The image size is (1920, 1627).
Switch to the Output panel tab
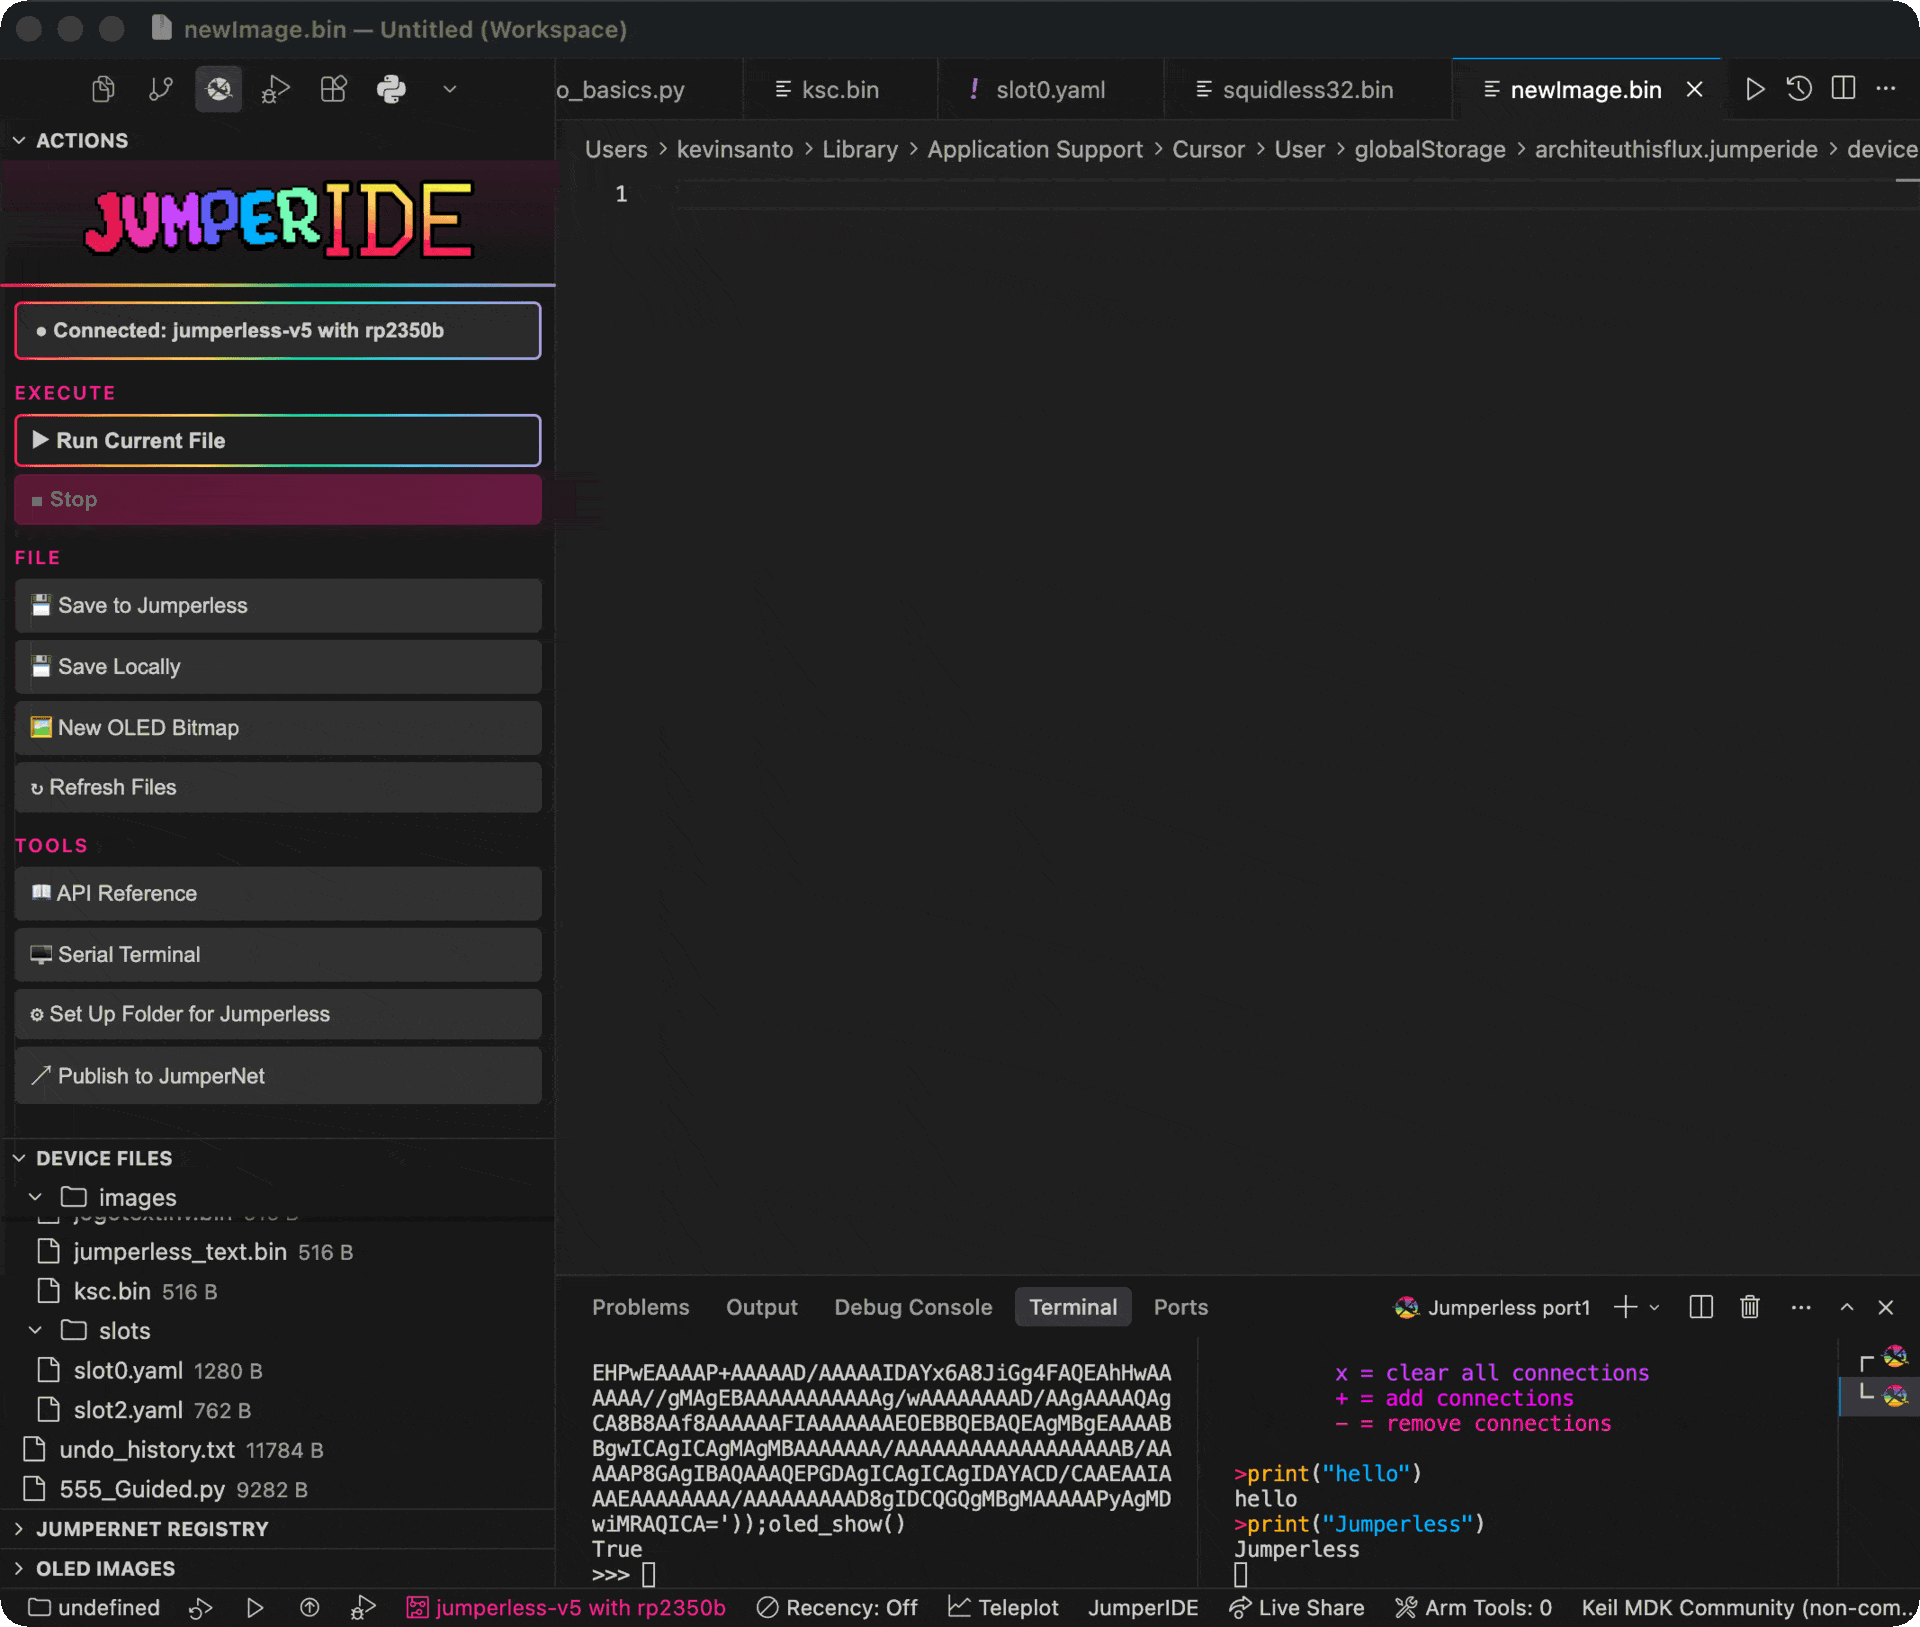click(762, 1308)
